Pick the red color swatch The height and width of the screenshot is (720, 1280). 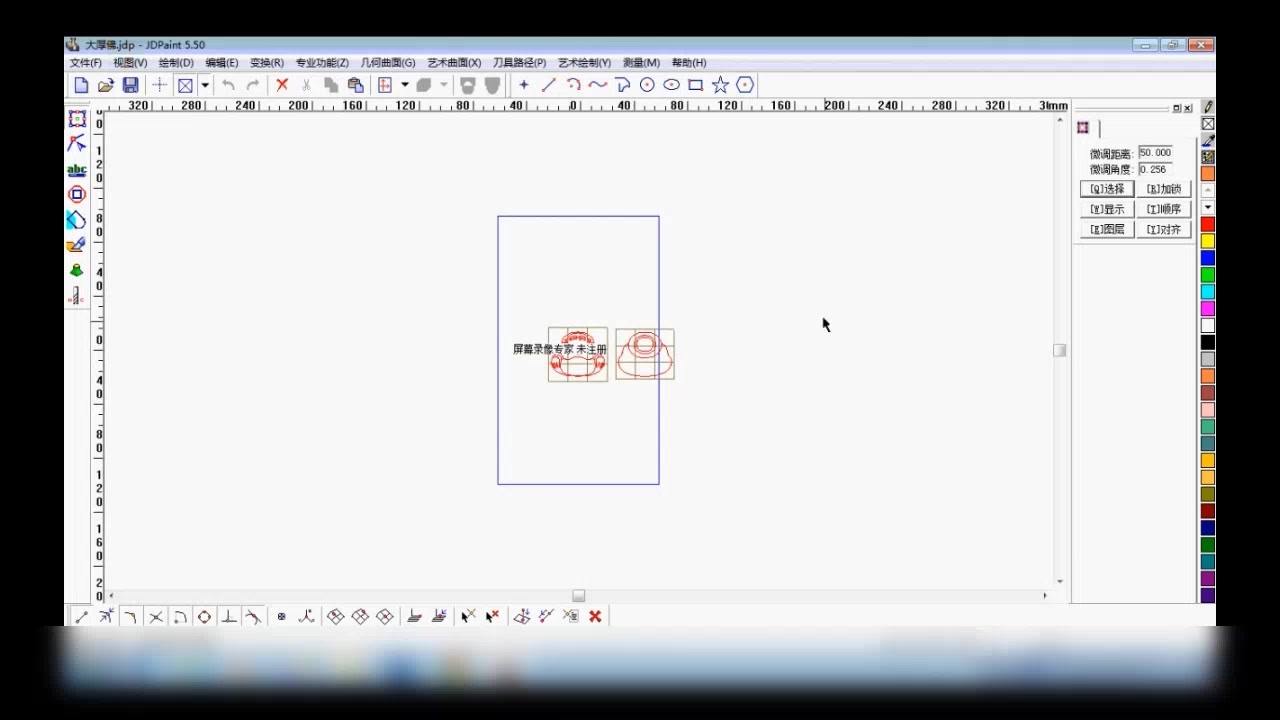click(1208, 224)
